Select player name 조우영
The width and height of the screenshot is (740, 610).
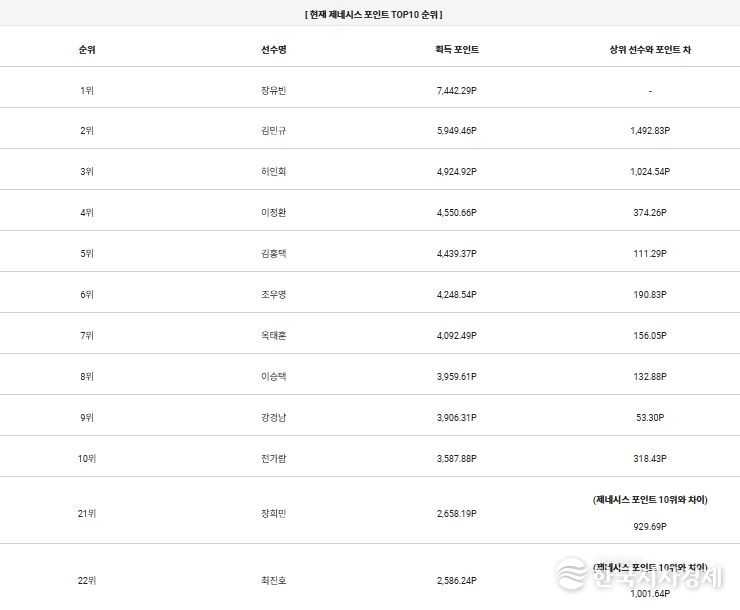pos(273,295)
